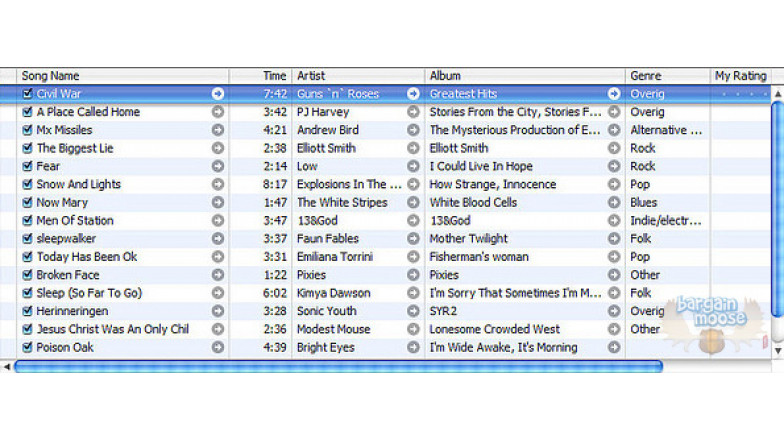Click arrow icon beside artist Modest Mouse

point(413,329)
